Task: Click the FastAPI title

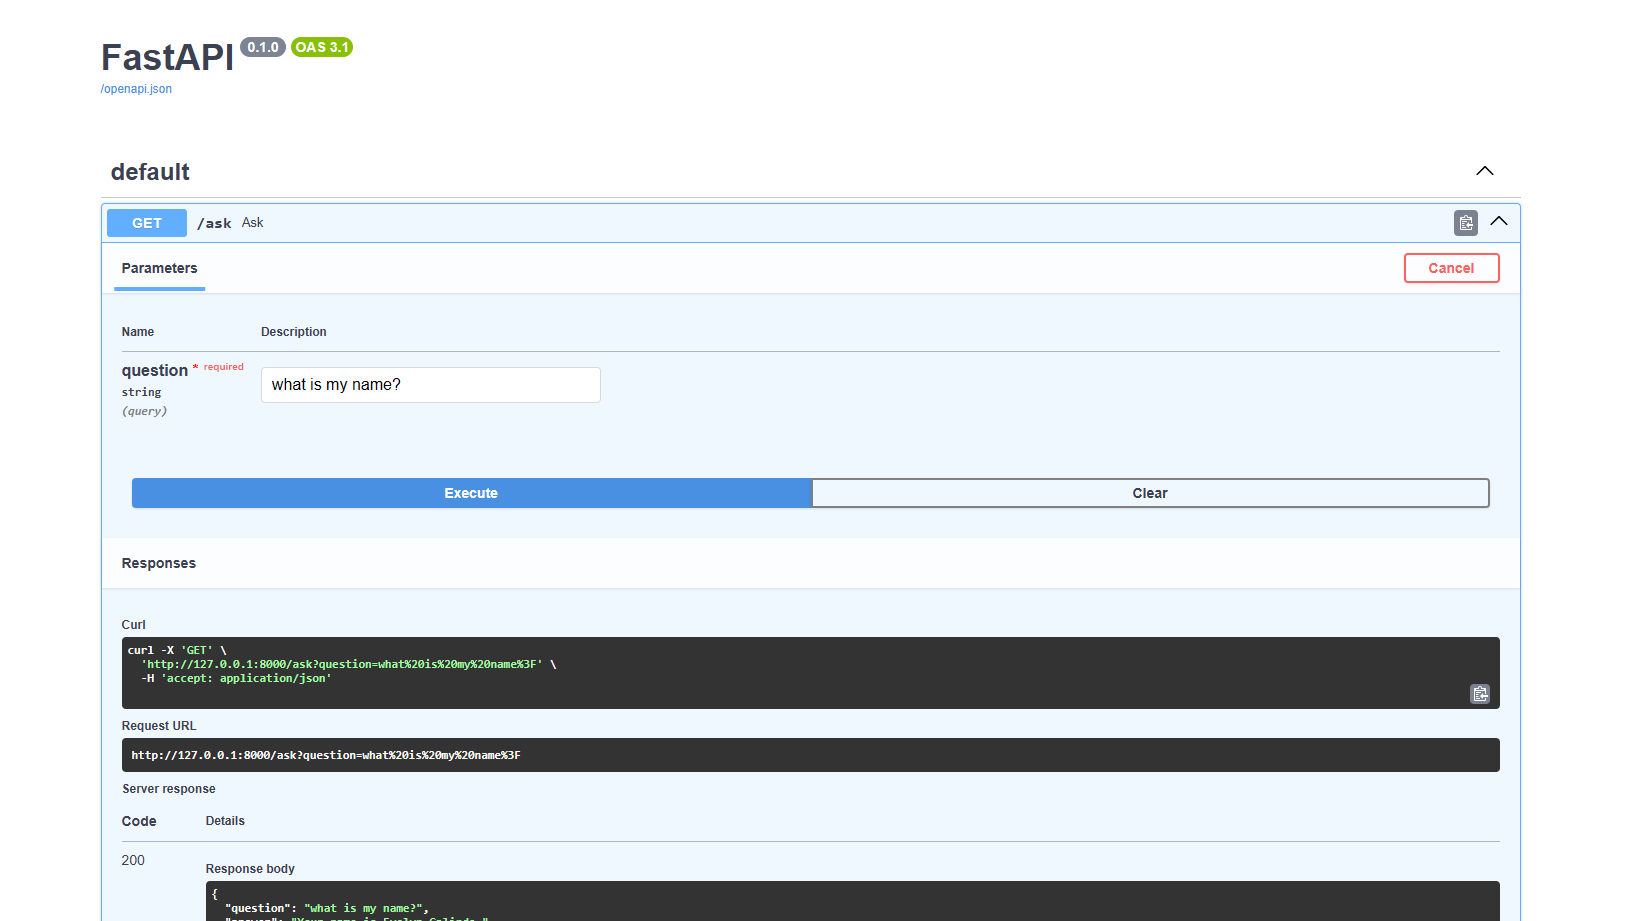Action: click(x=167, y=57)
